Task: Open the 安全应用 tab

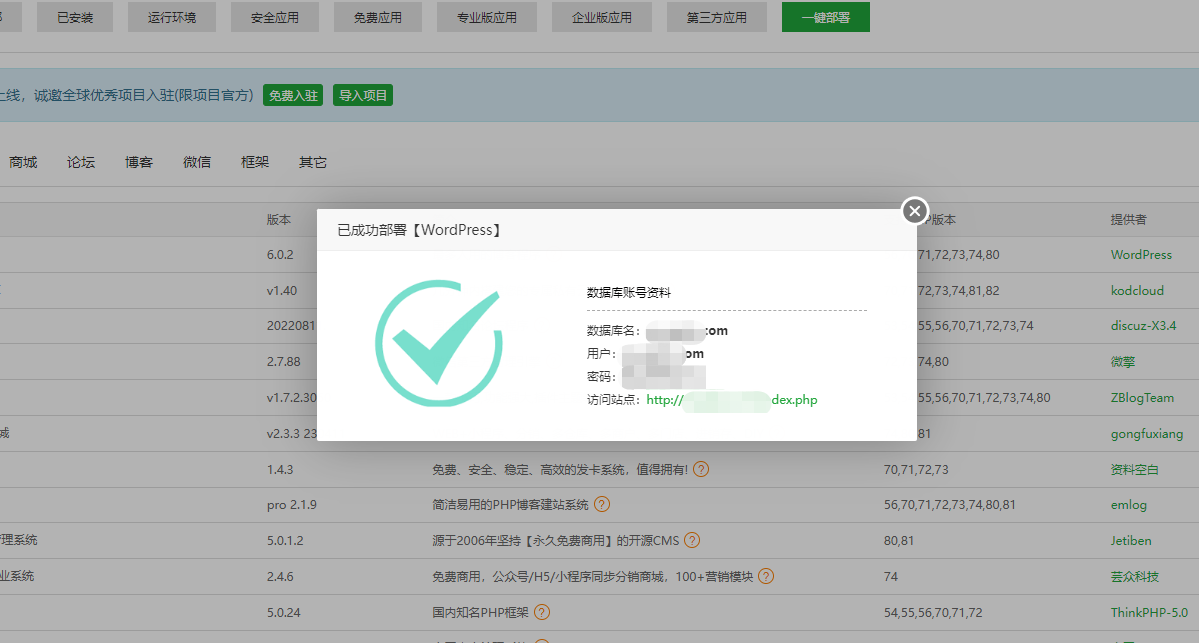Action: tap(275, 17)
